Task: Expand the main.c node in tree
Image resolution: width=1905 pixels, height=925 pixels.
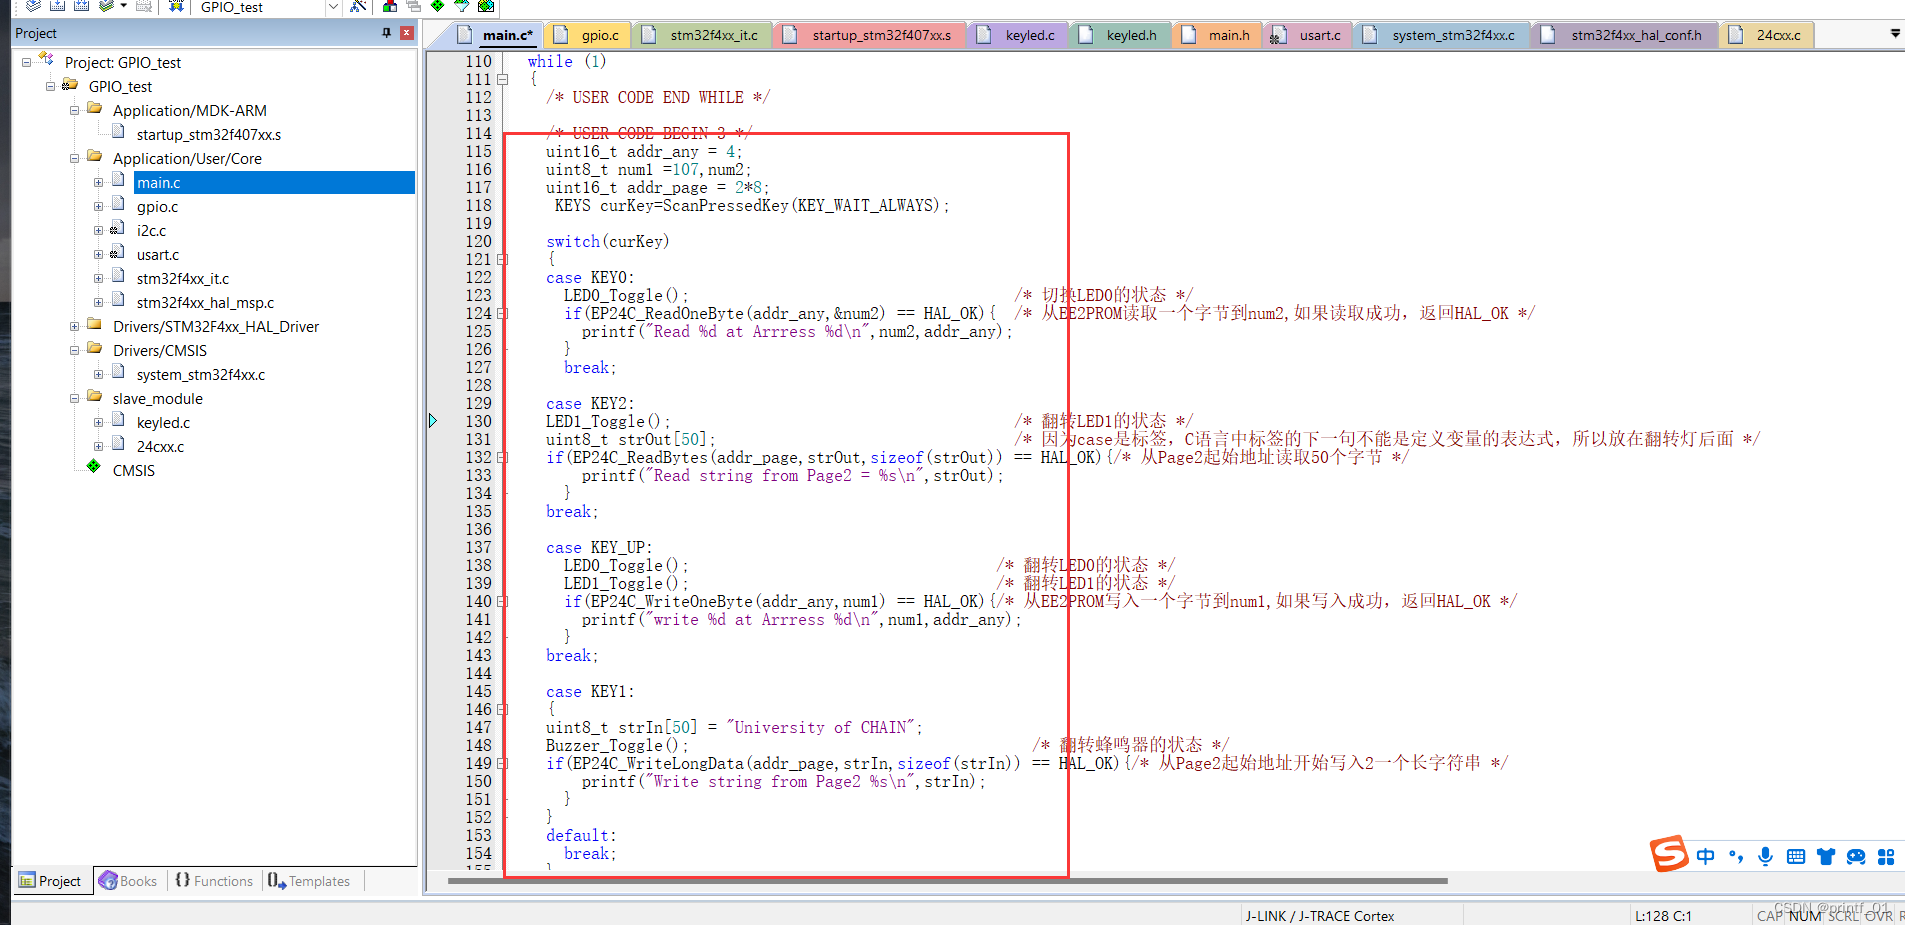Action: [98, 182]
